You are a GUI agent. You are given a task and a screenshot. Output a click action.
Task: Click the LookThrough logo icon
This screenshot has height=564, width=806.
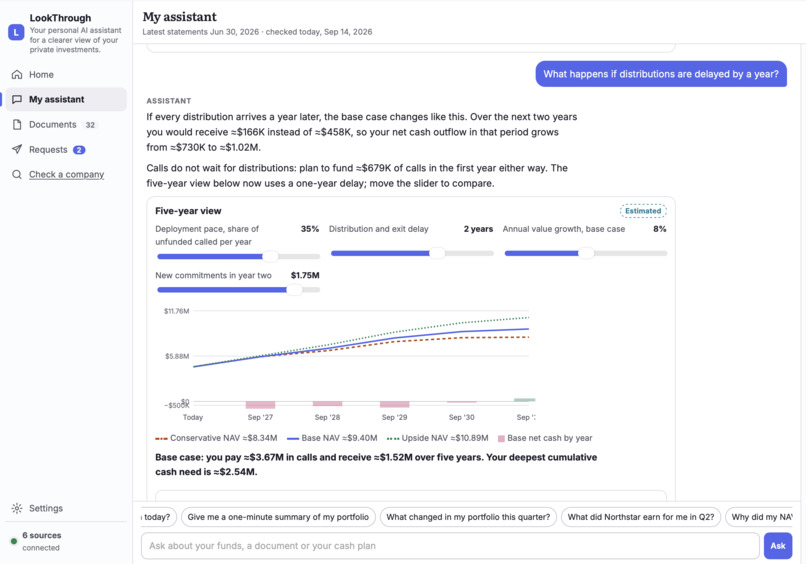16,32
